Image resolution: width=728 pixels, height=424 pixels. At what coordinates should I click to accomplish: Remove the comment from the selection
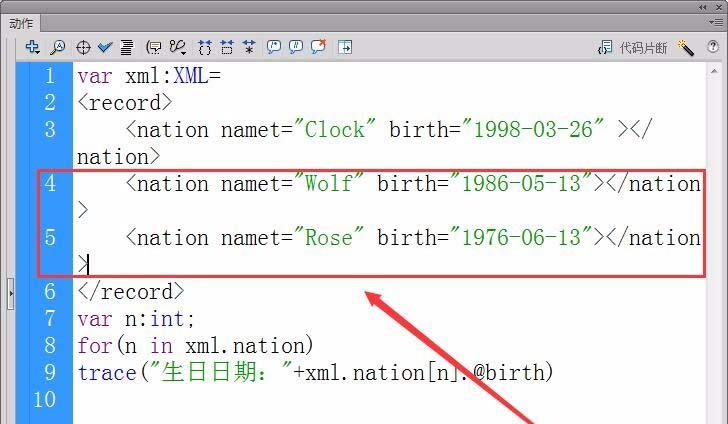pos(318,46)
